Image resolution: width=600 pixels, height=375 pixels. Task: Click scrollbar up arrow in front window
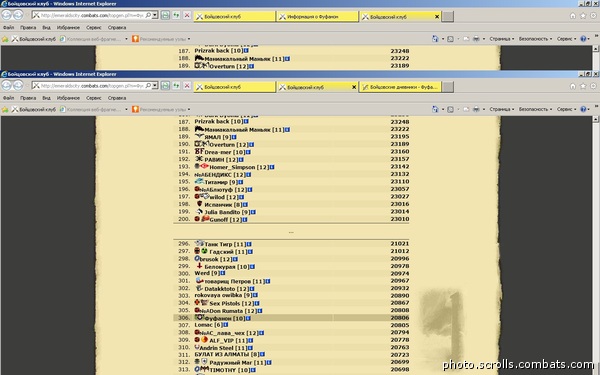coord(595,119)
